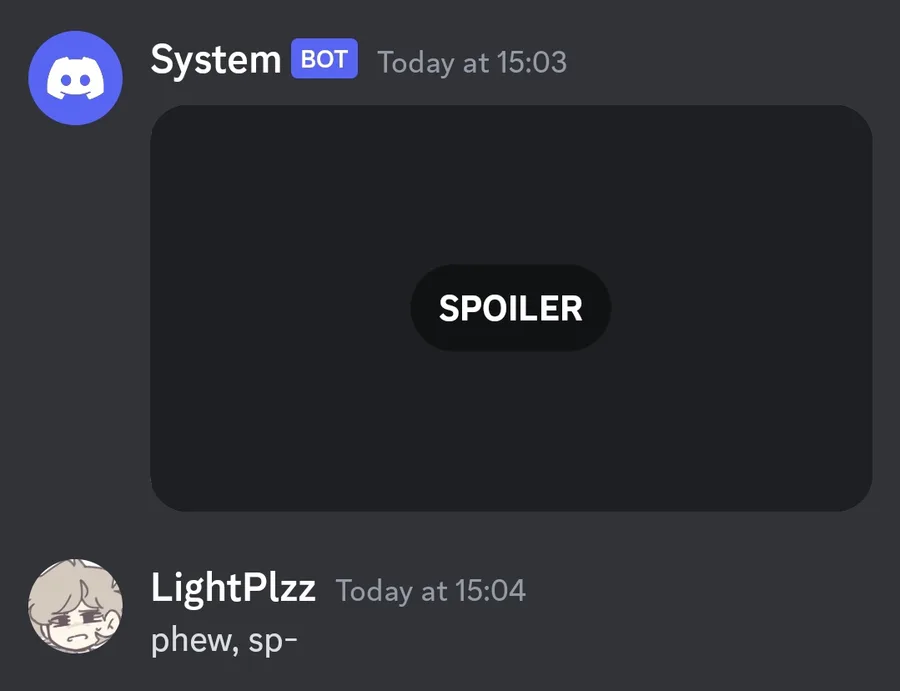Click the blue BOT tag badge

[x=324, y=59]
